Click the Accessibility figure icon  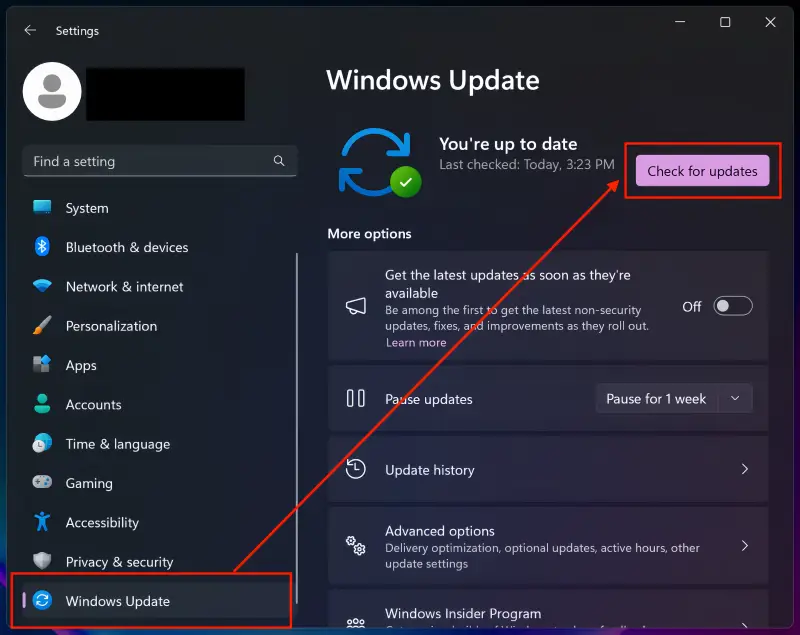pyautogui.click(x=42, y=522)
